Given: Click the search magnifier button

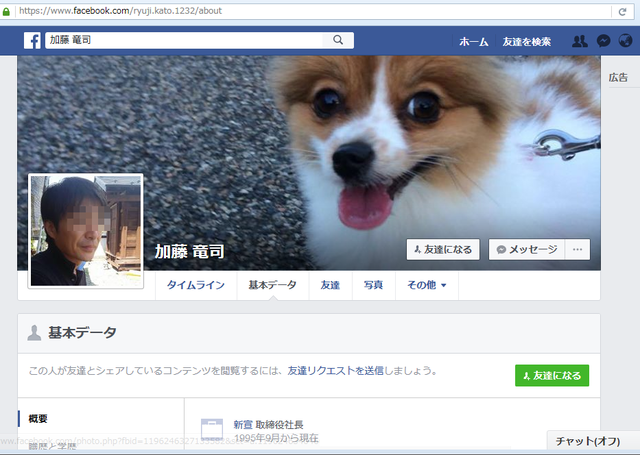Looking at the screenshot, I should click(338, 40).
